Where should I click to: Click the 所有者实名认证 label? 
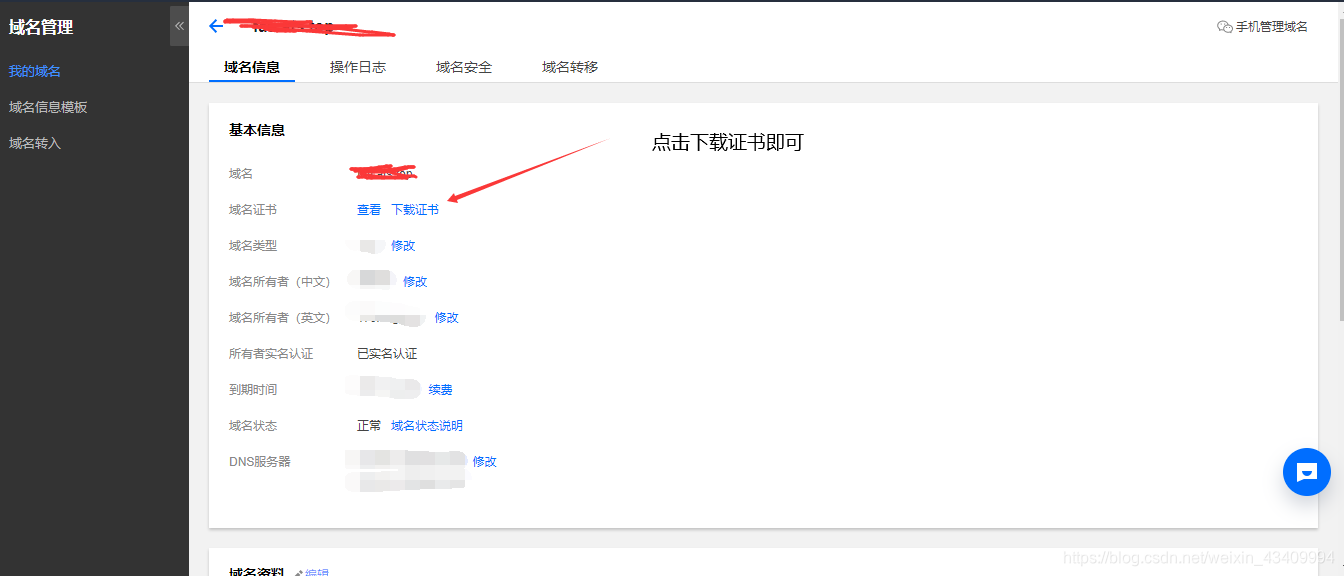coord(271,354)
